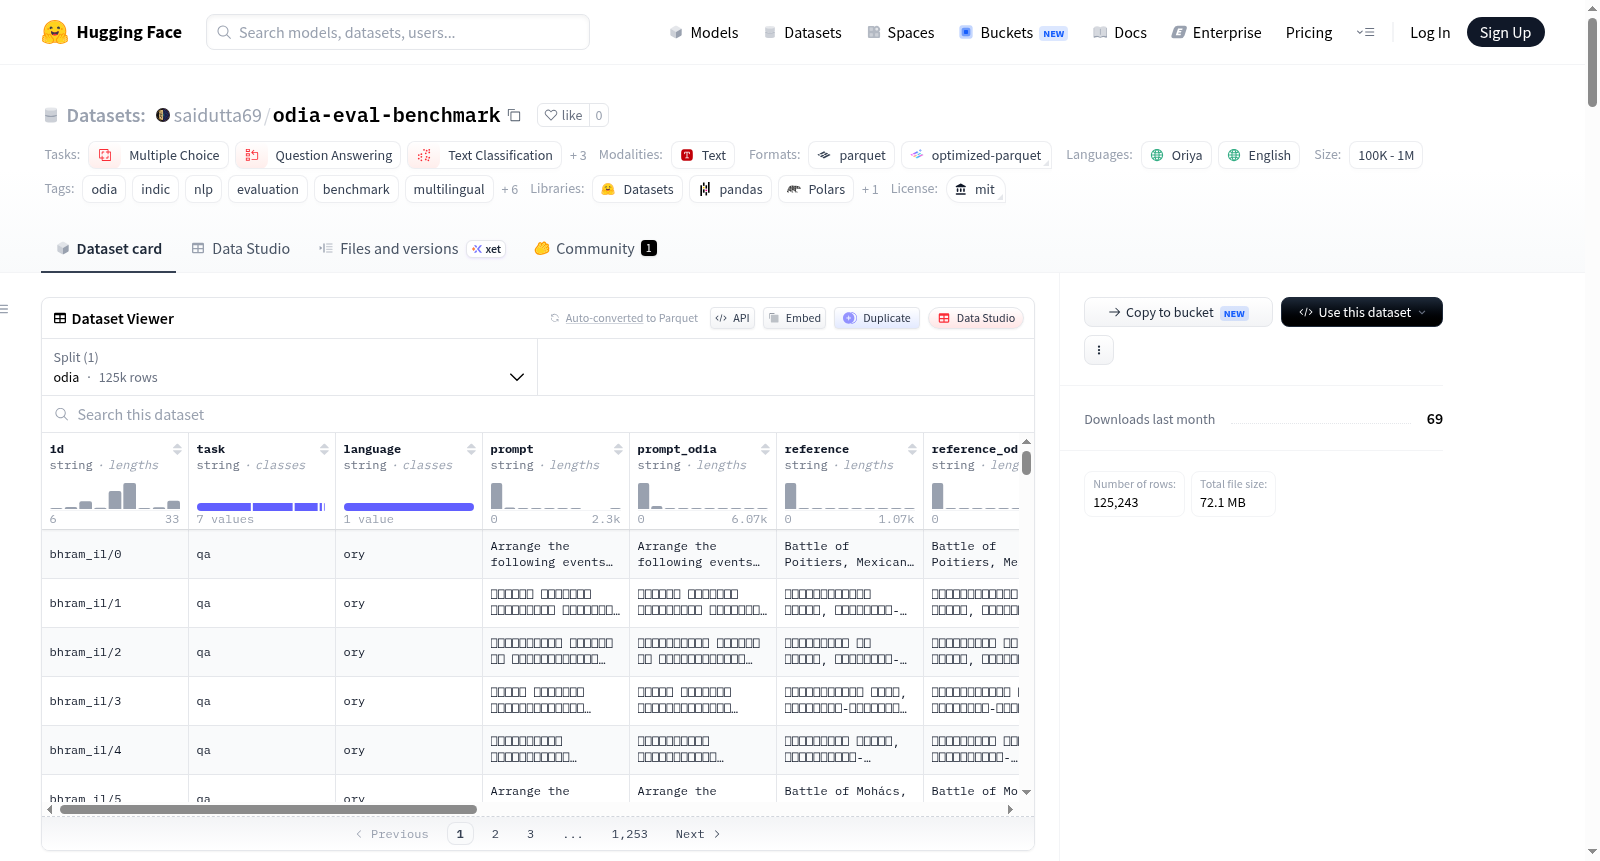This screenshot has width=1600, height=861.
Task: Like this dataset
Action: [x=564, y=115]
